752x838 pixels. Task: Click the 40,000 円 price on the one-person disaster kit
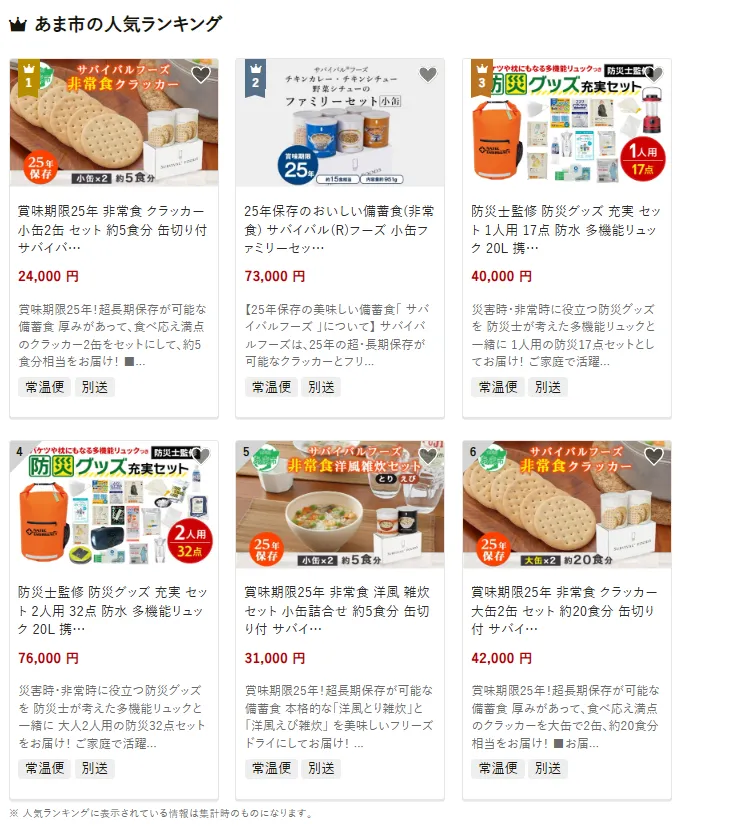point(501,276)
